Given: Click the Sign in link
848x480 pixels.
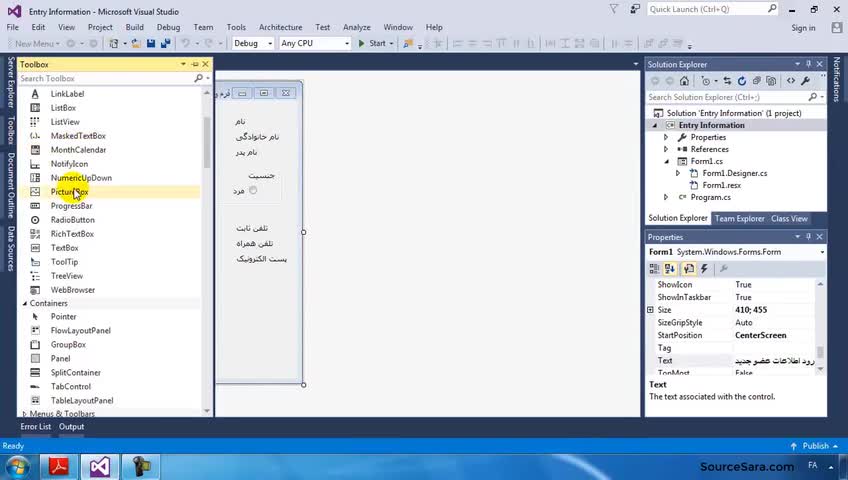Looking at the screenshot, I should tap(803, 28).
